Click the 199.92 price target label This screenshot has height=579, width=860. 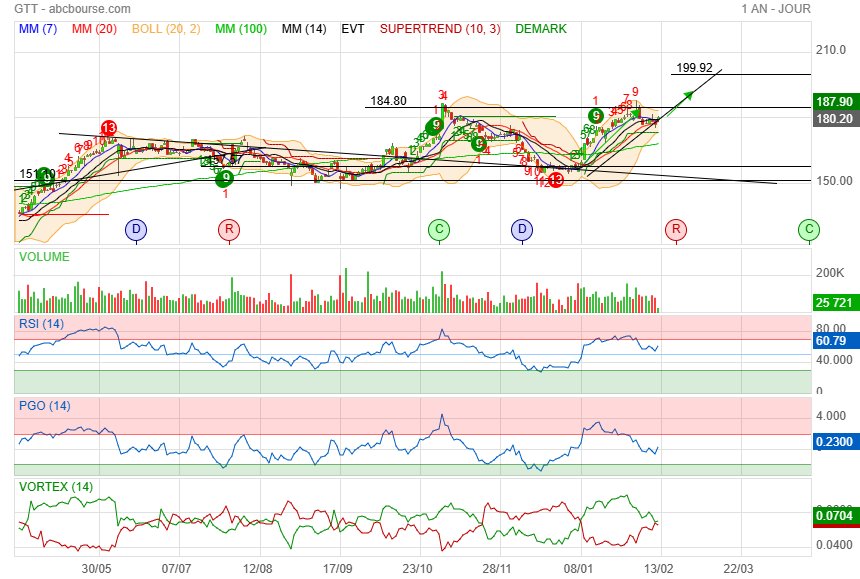(694, 68)
